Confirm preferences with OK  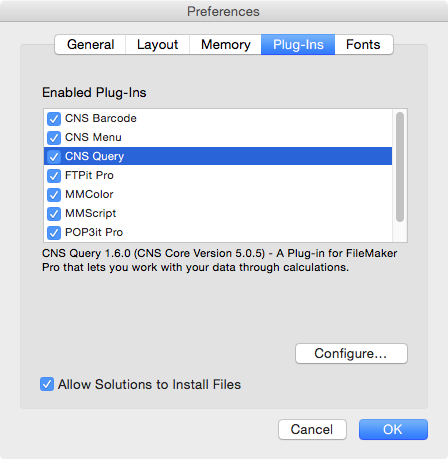click(393, 429)
